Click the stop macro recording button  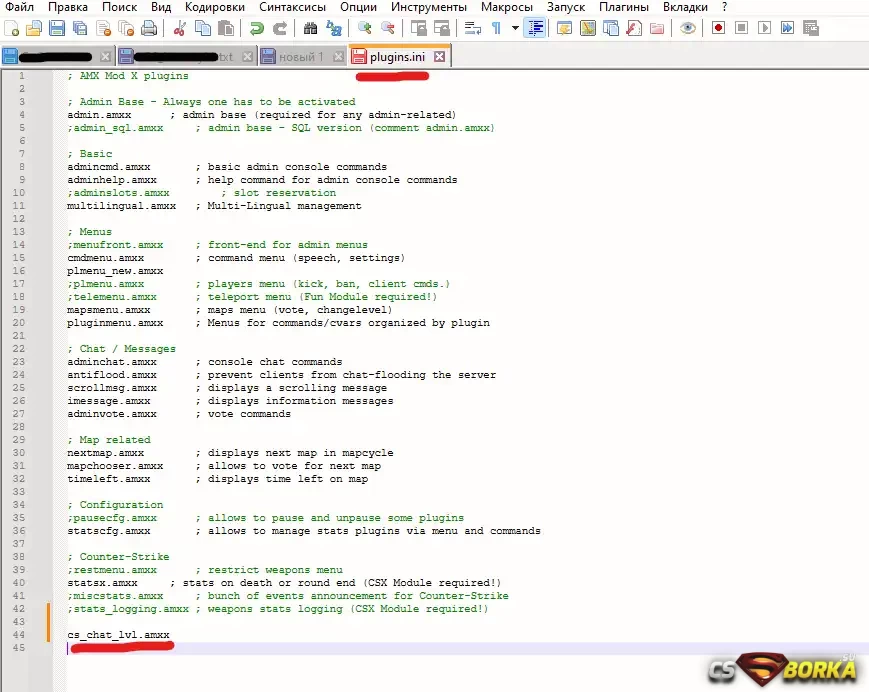[x=741, y=28]
